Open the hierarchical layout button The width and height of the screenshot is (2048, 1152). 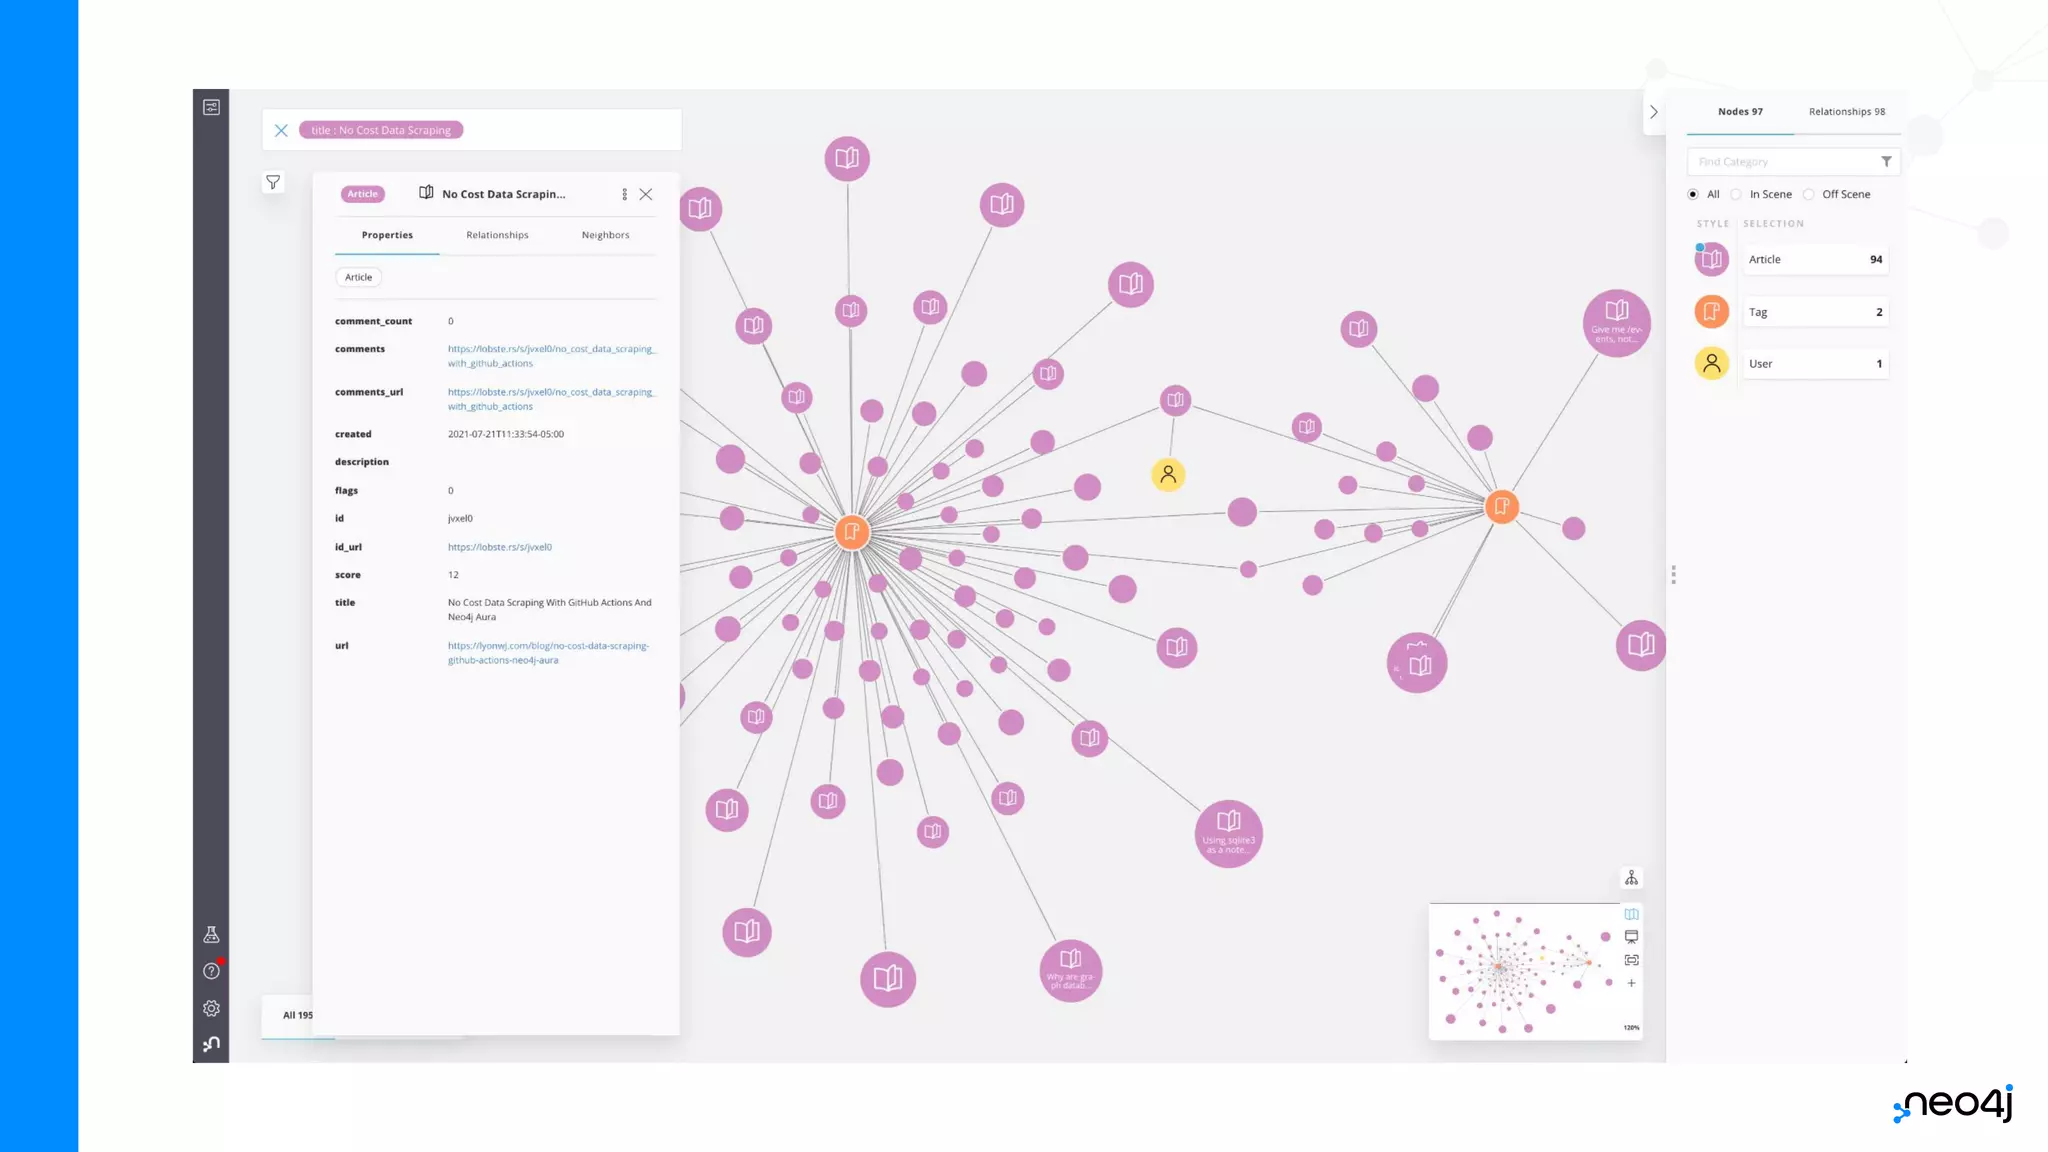(x=1631, y=878)
